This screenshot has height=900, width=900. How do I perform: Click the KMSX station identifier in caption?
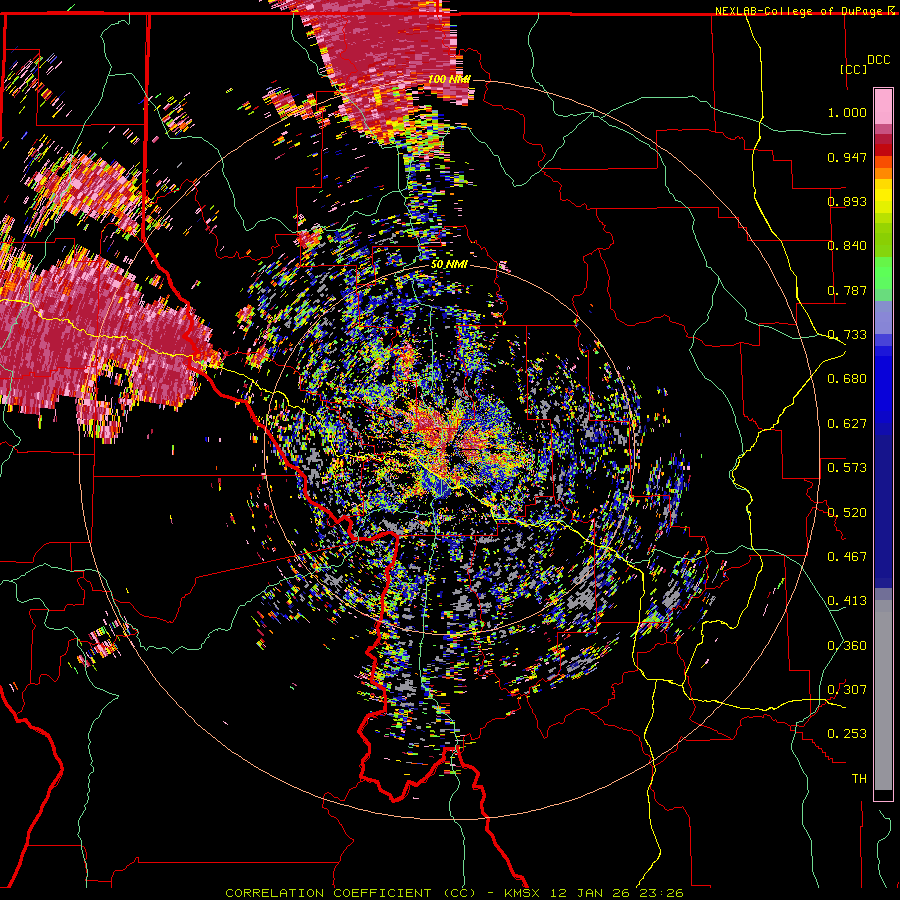point(522,893)
